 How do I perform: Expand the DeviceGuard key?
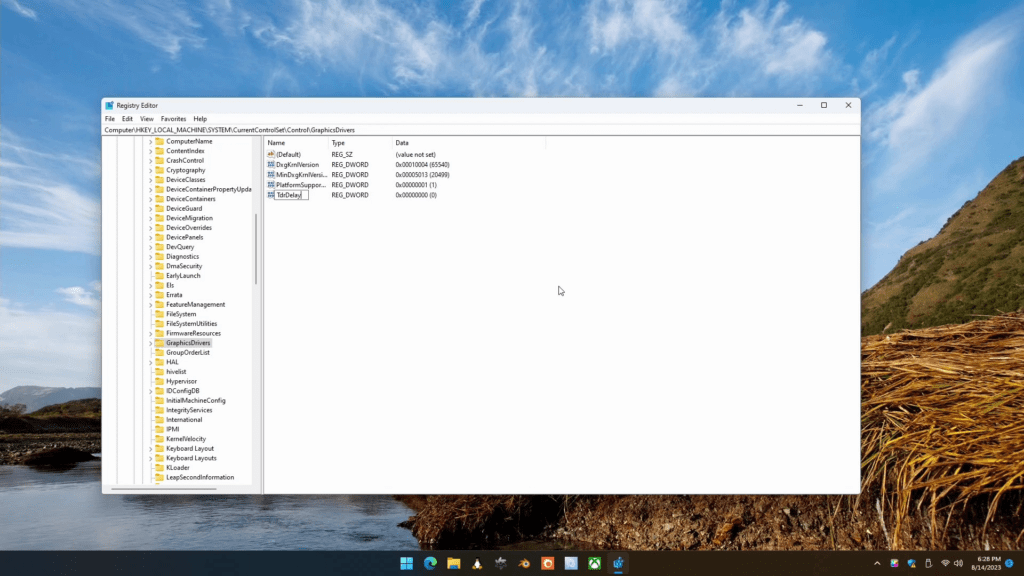pos(150,208)
